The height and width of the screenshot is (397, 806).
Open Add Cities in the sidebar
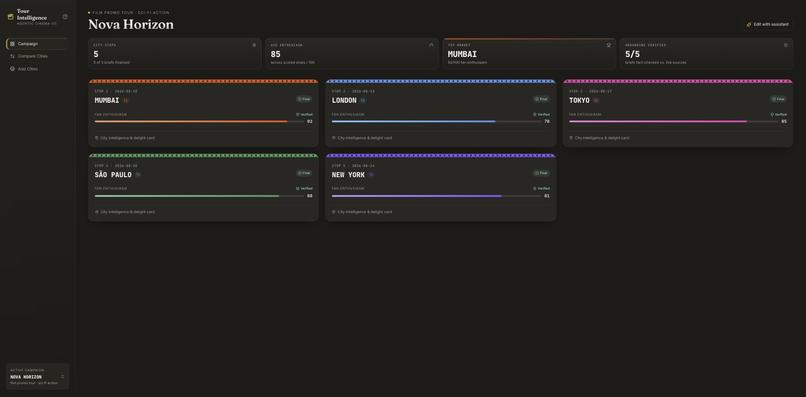click(37, 68)
